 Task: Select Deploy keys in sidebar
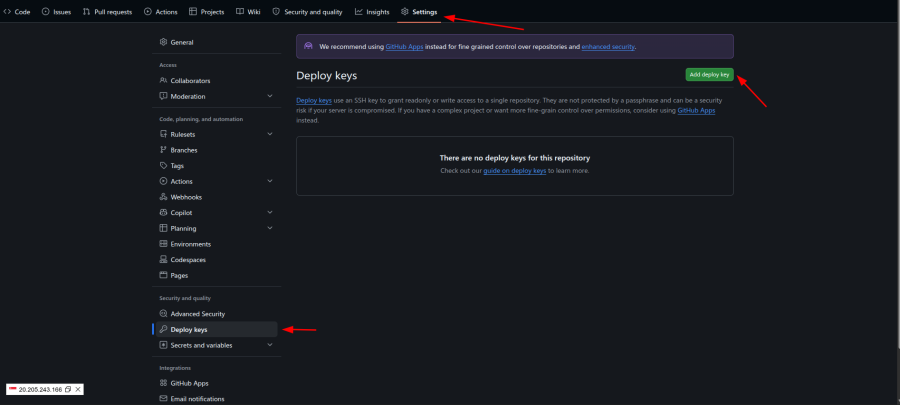coord(215,330)
